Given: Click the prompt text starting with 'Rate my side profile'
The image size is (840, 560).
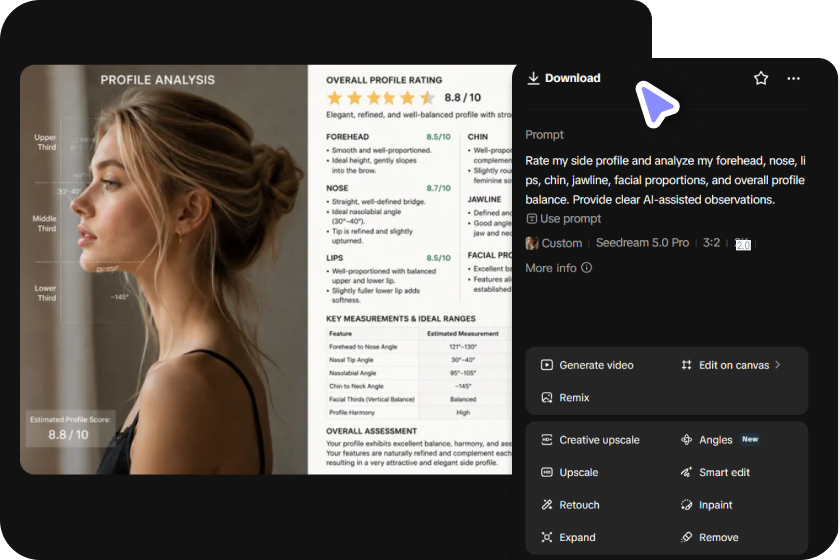Looking at the screenshot, I should pos(665,180).
